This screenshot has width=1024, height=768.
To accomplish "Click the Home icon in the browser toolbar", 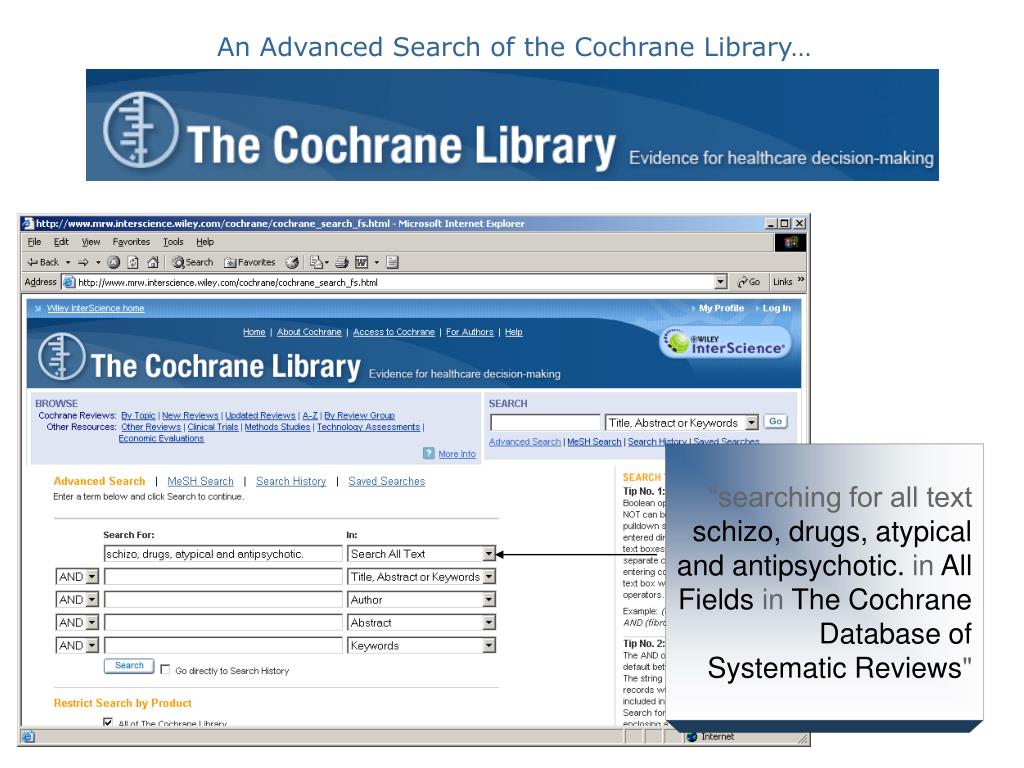I will click(x=153, y=263).
